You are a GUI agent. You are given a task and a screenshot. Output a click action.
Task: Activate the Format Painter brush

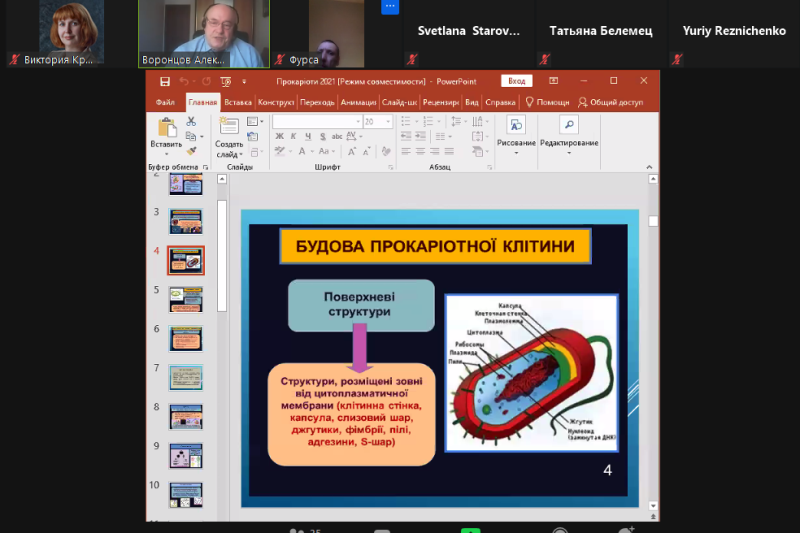pos(191,150)
